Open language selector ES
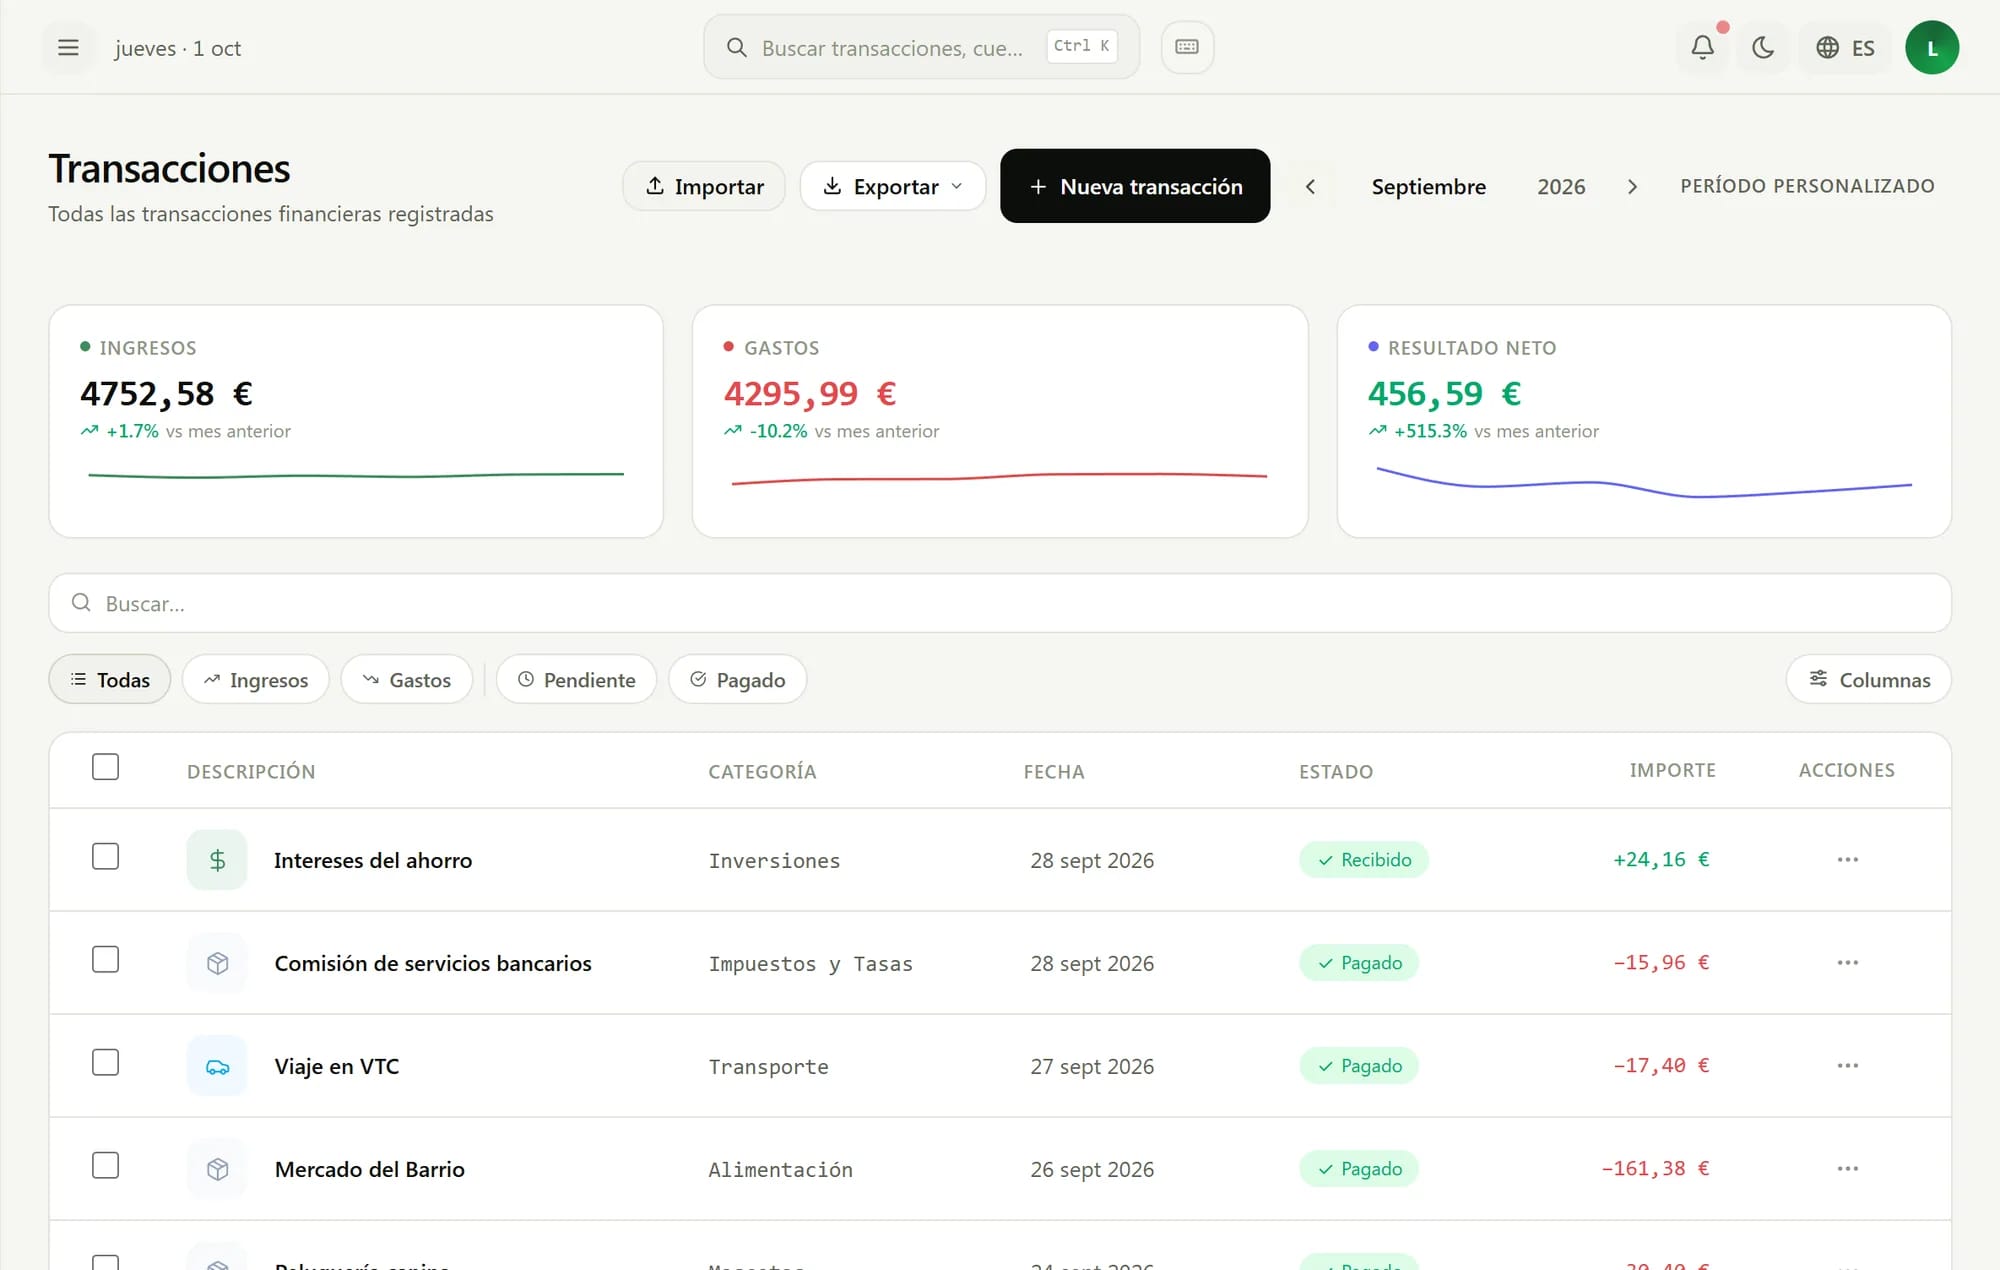 pos(1845,47)
